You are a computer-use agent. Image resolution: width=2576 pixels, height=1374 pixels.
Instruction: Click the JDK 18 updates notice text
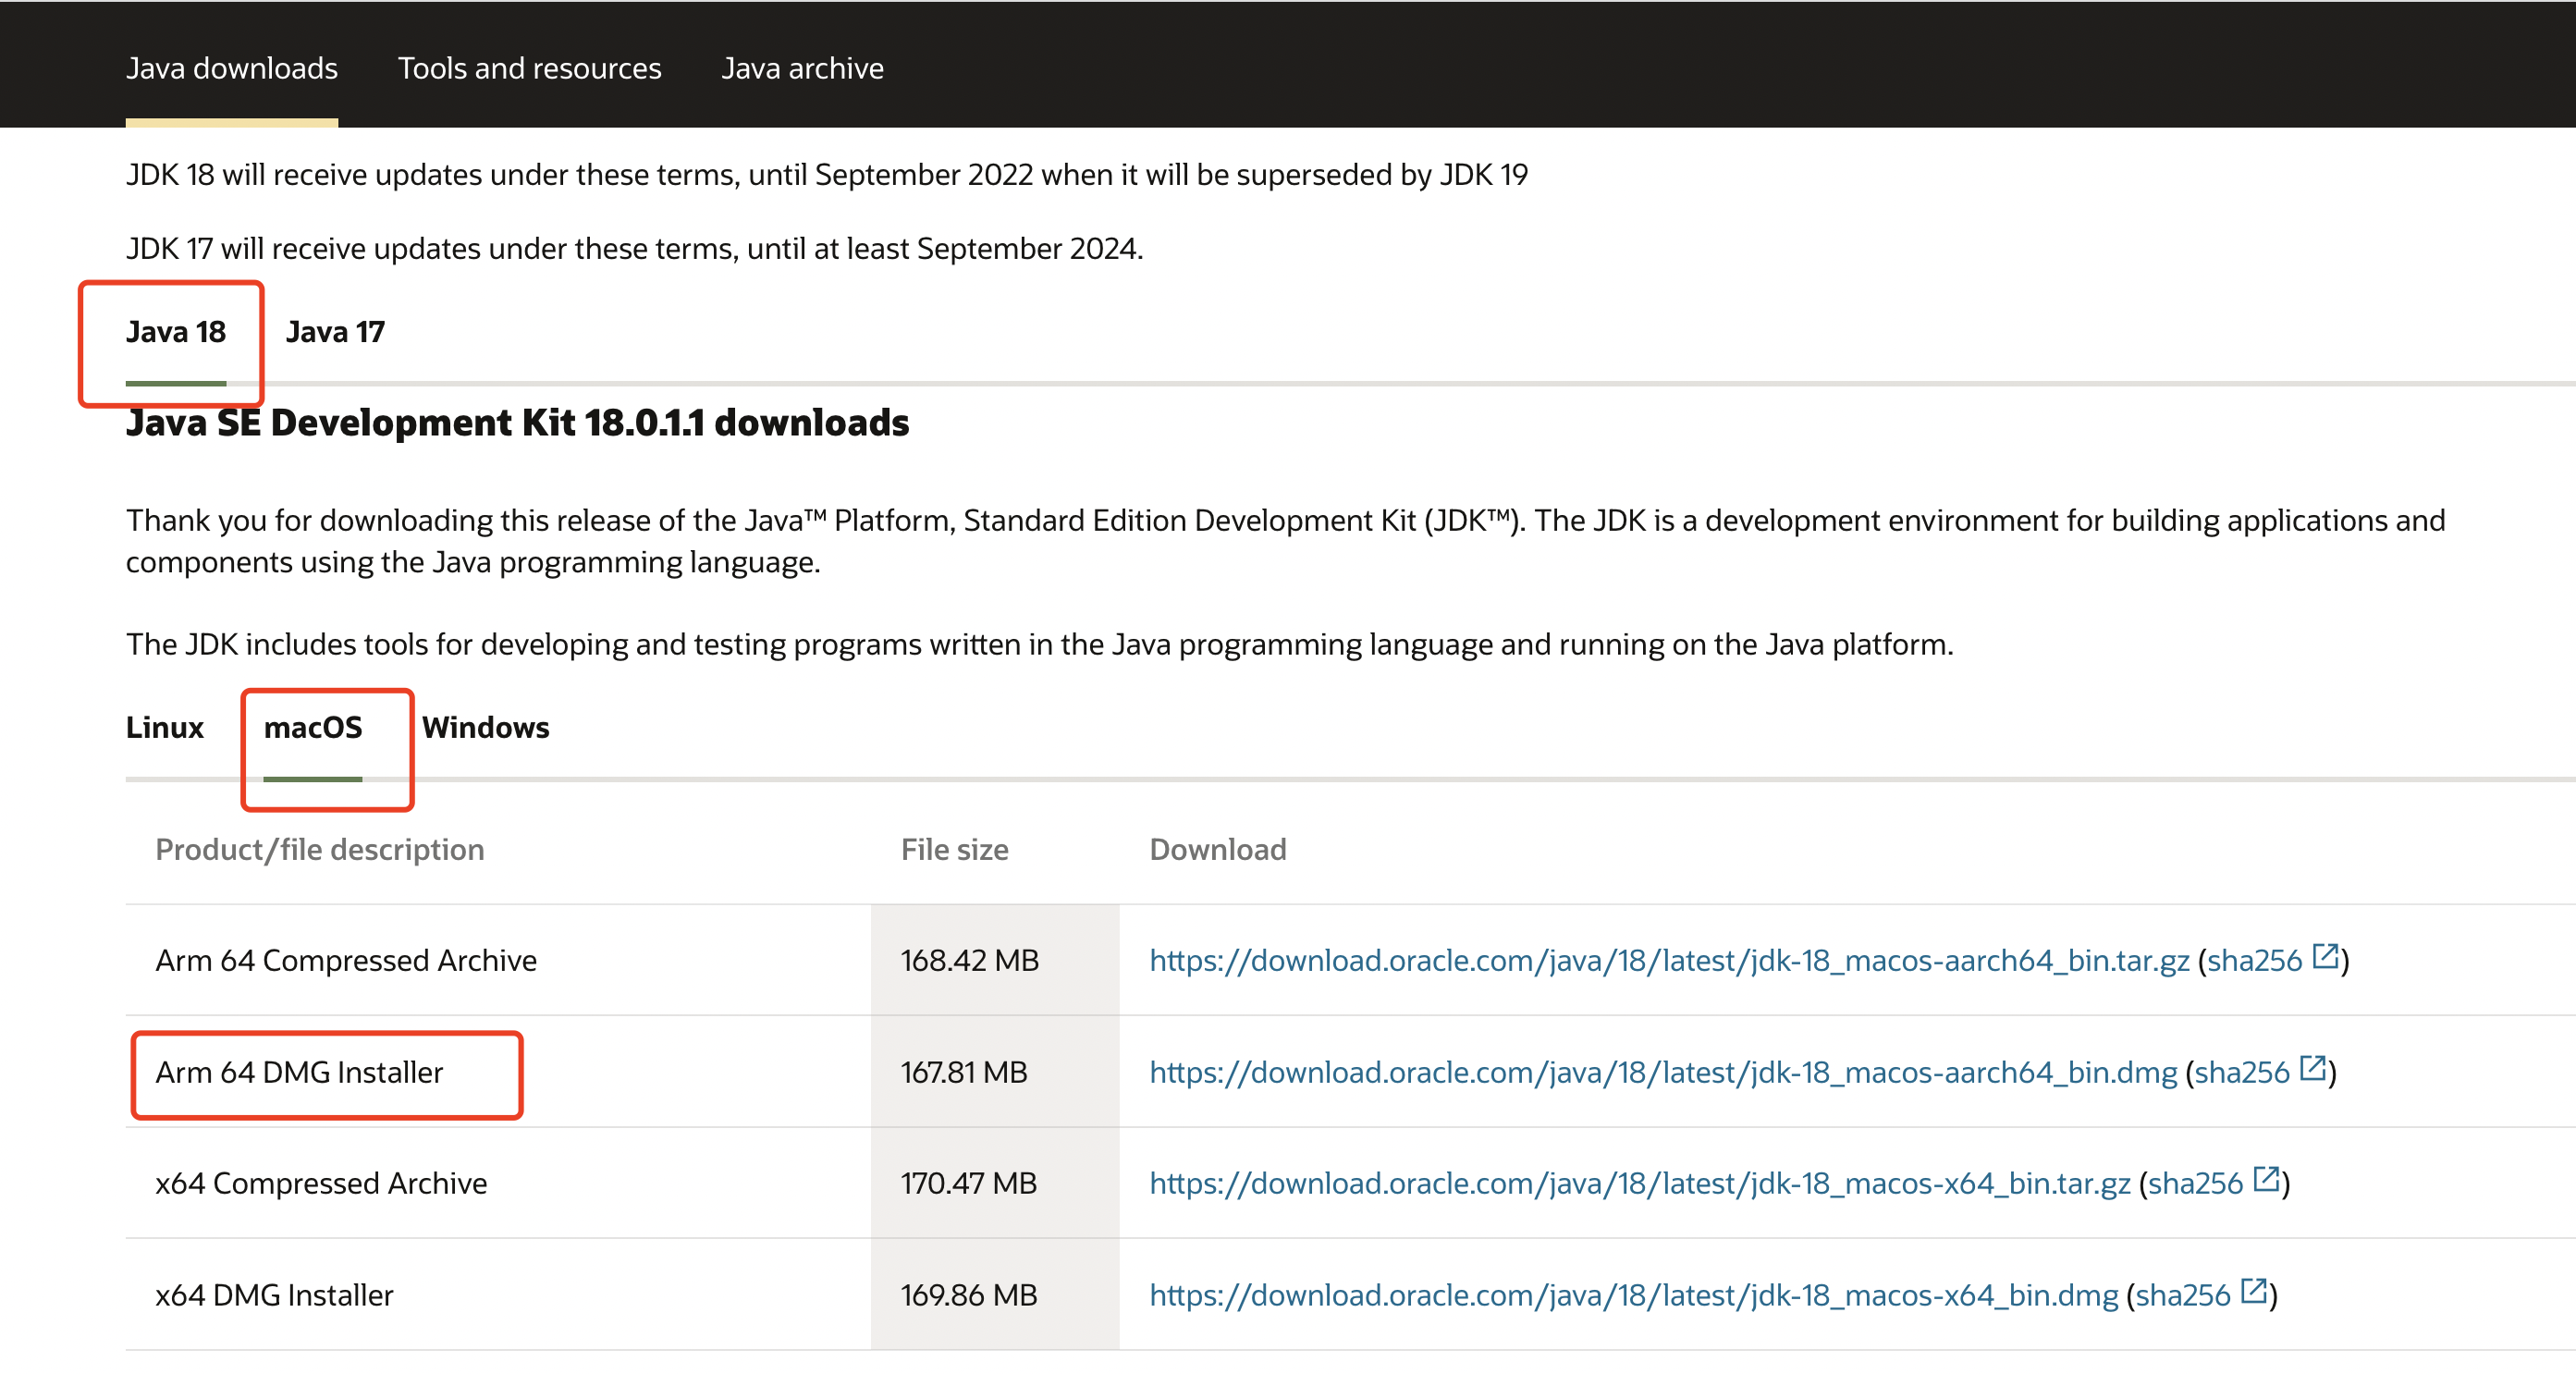click(826, 174)
